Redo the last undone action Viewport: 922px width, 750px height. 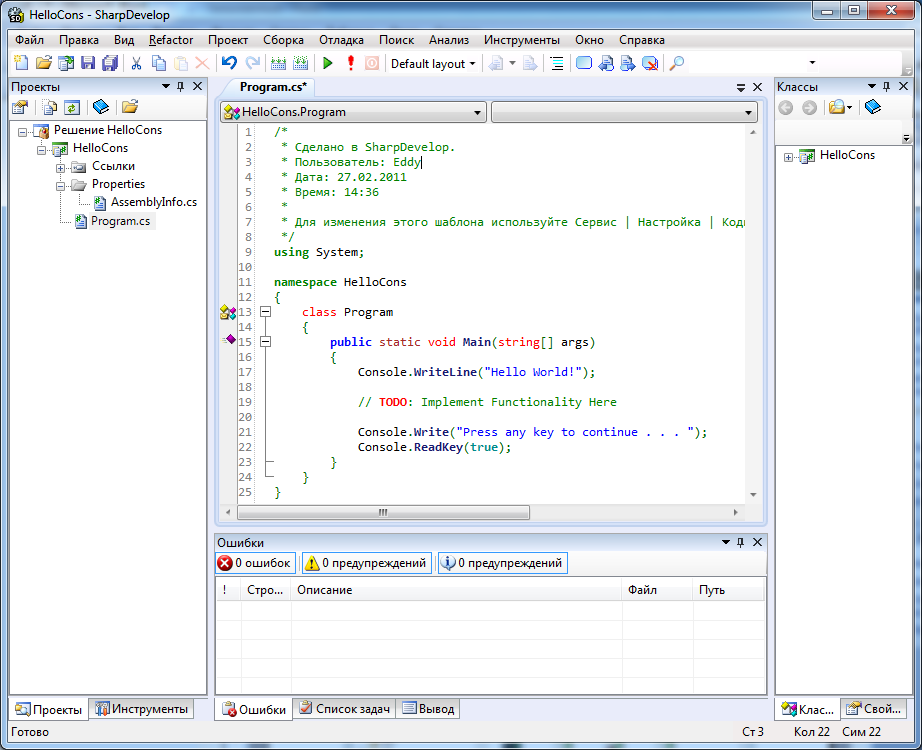252,63
